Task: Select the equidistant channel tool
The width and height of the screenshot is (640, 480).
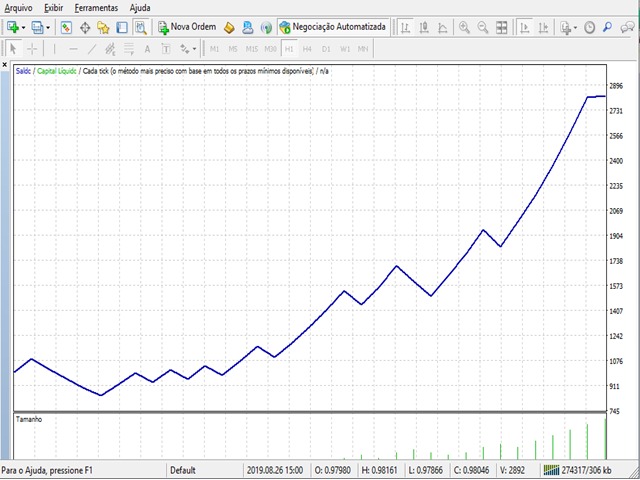Action: pyautogui.click(x=110, y=49)
